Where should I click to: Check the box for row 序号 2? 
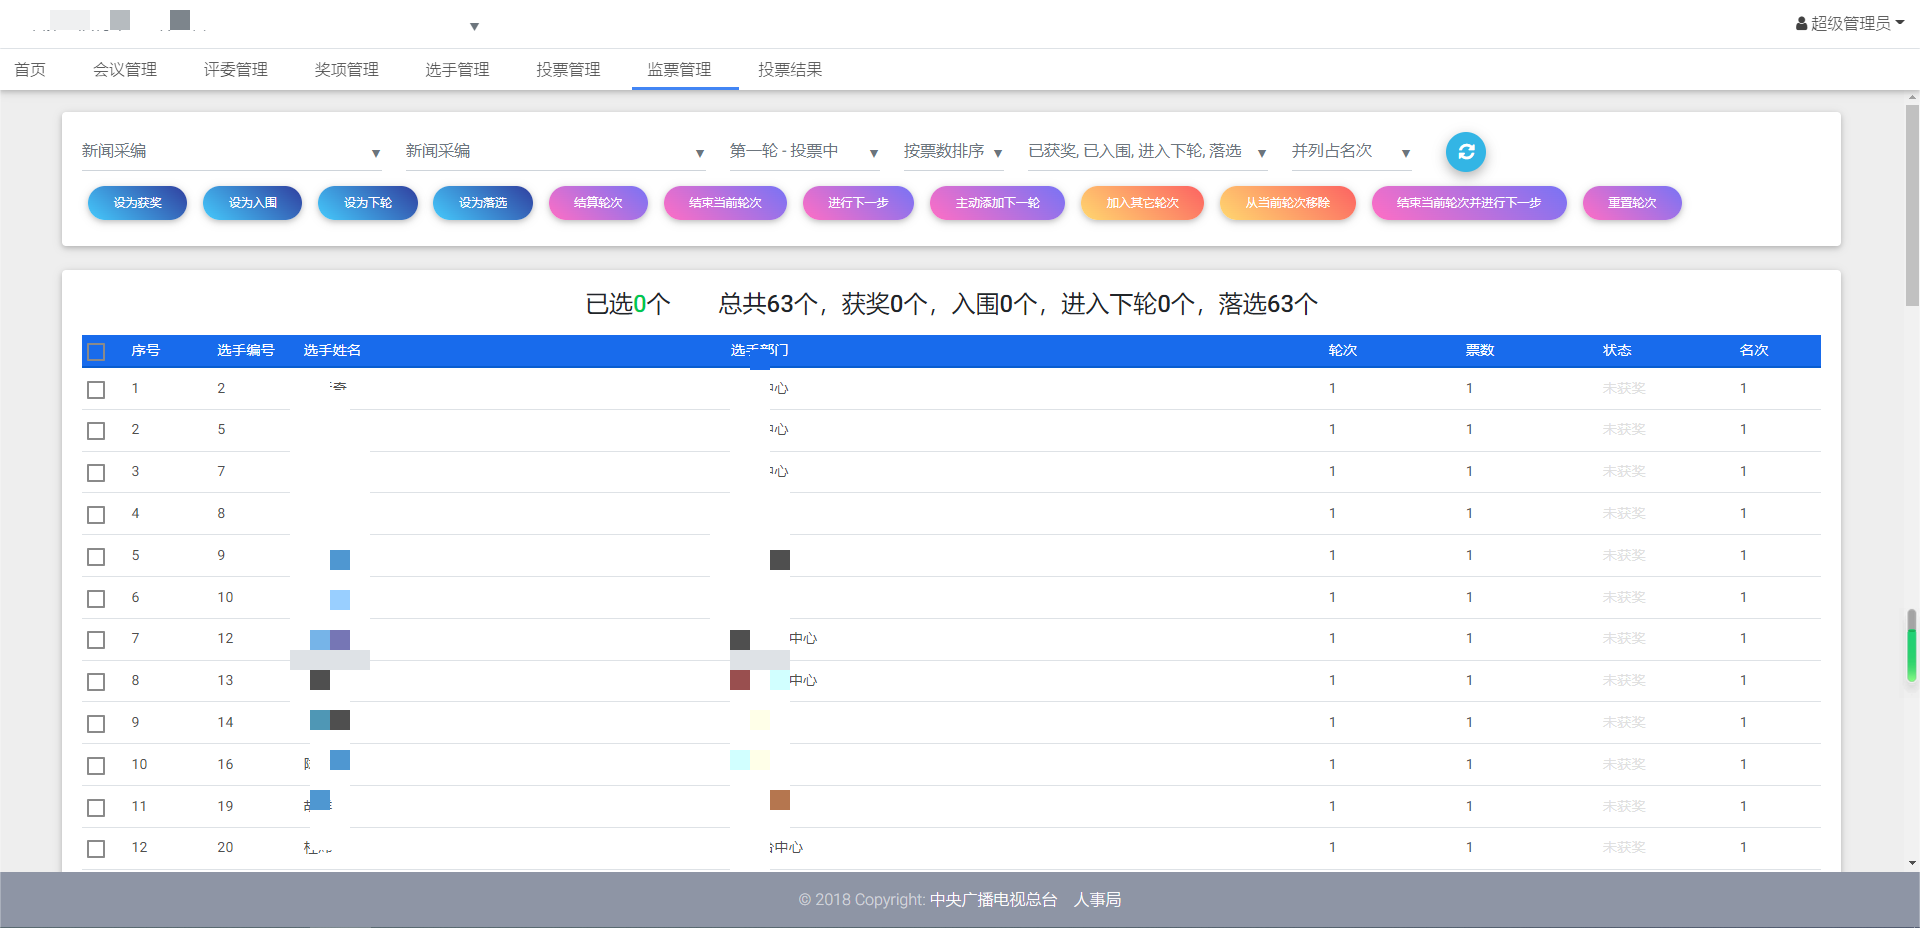pos(96,431)
